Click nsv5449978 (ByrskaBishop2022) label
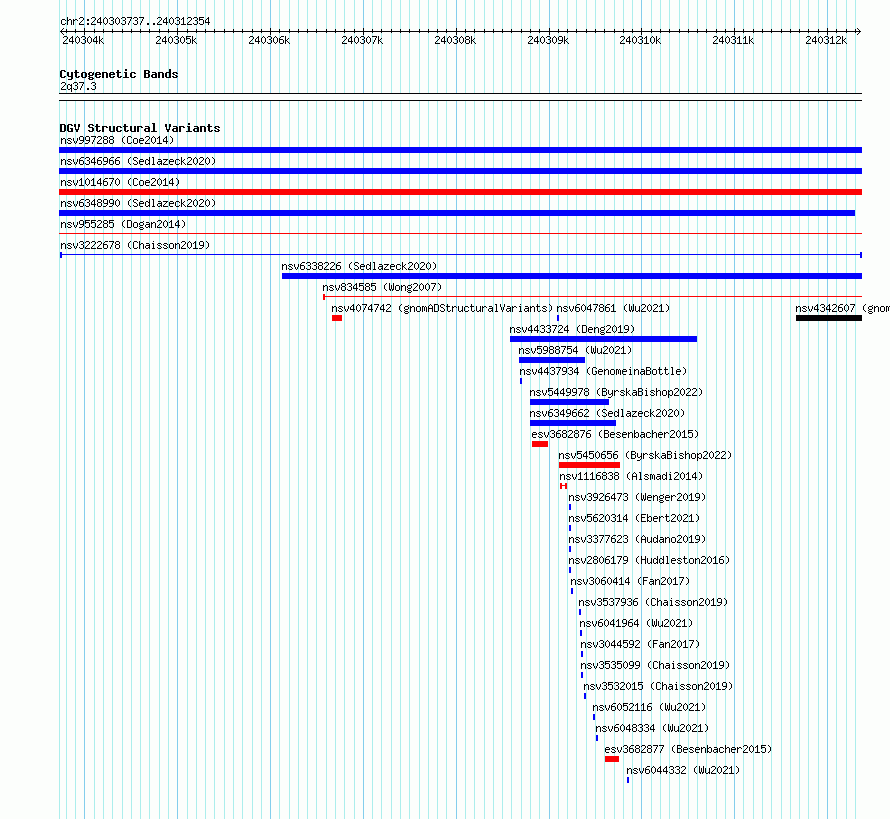The image size is (890, 819). tap(616, 392)
